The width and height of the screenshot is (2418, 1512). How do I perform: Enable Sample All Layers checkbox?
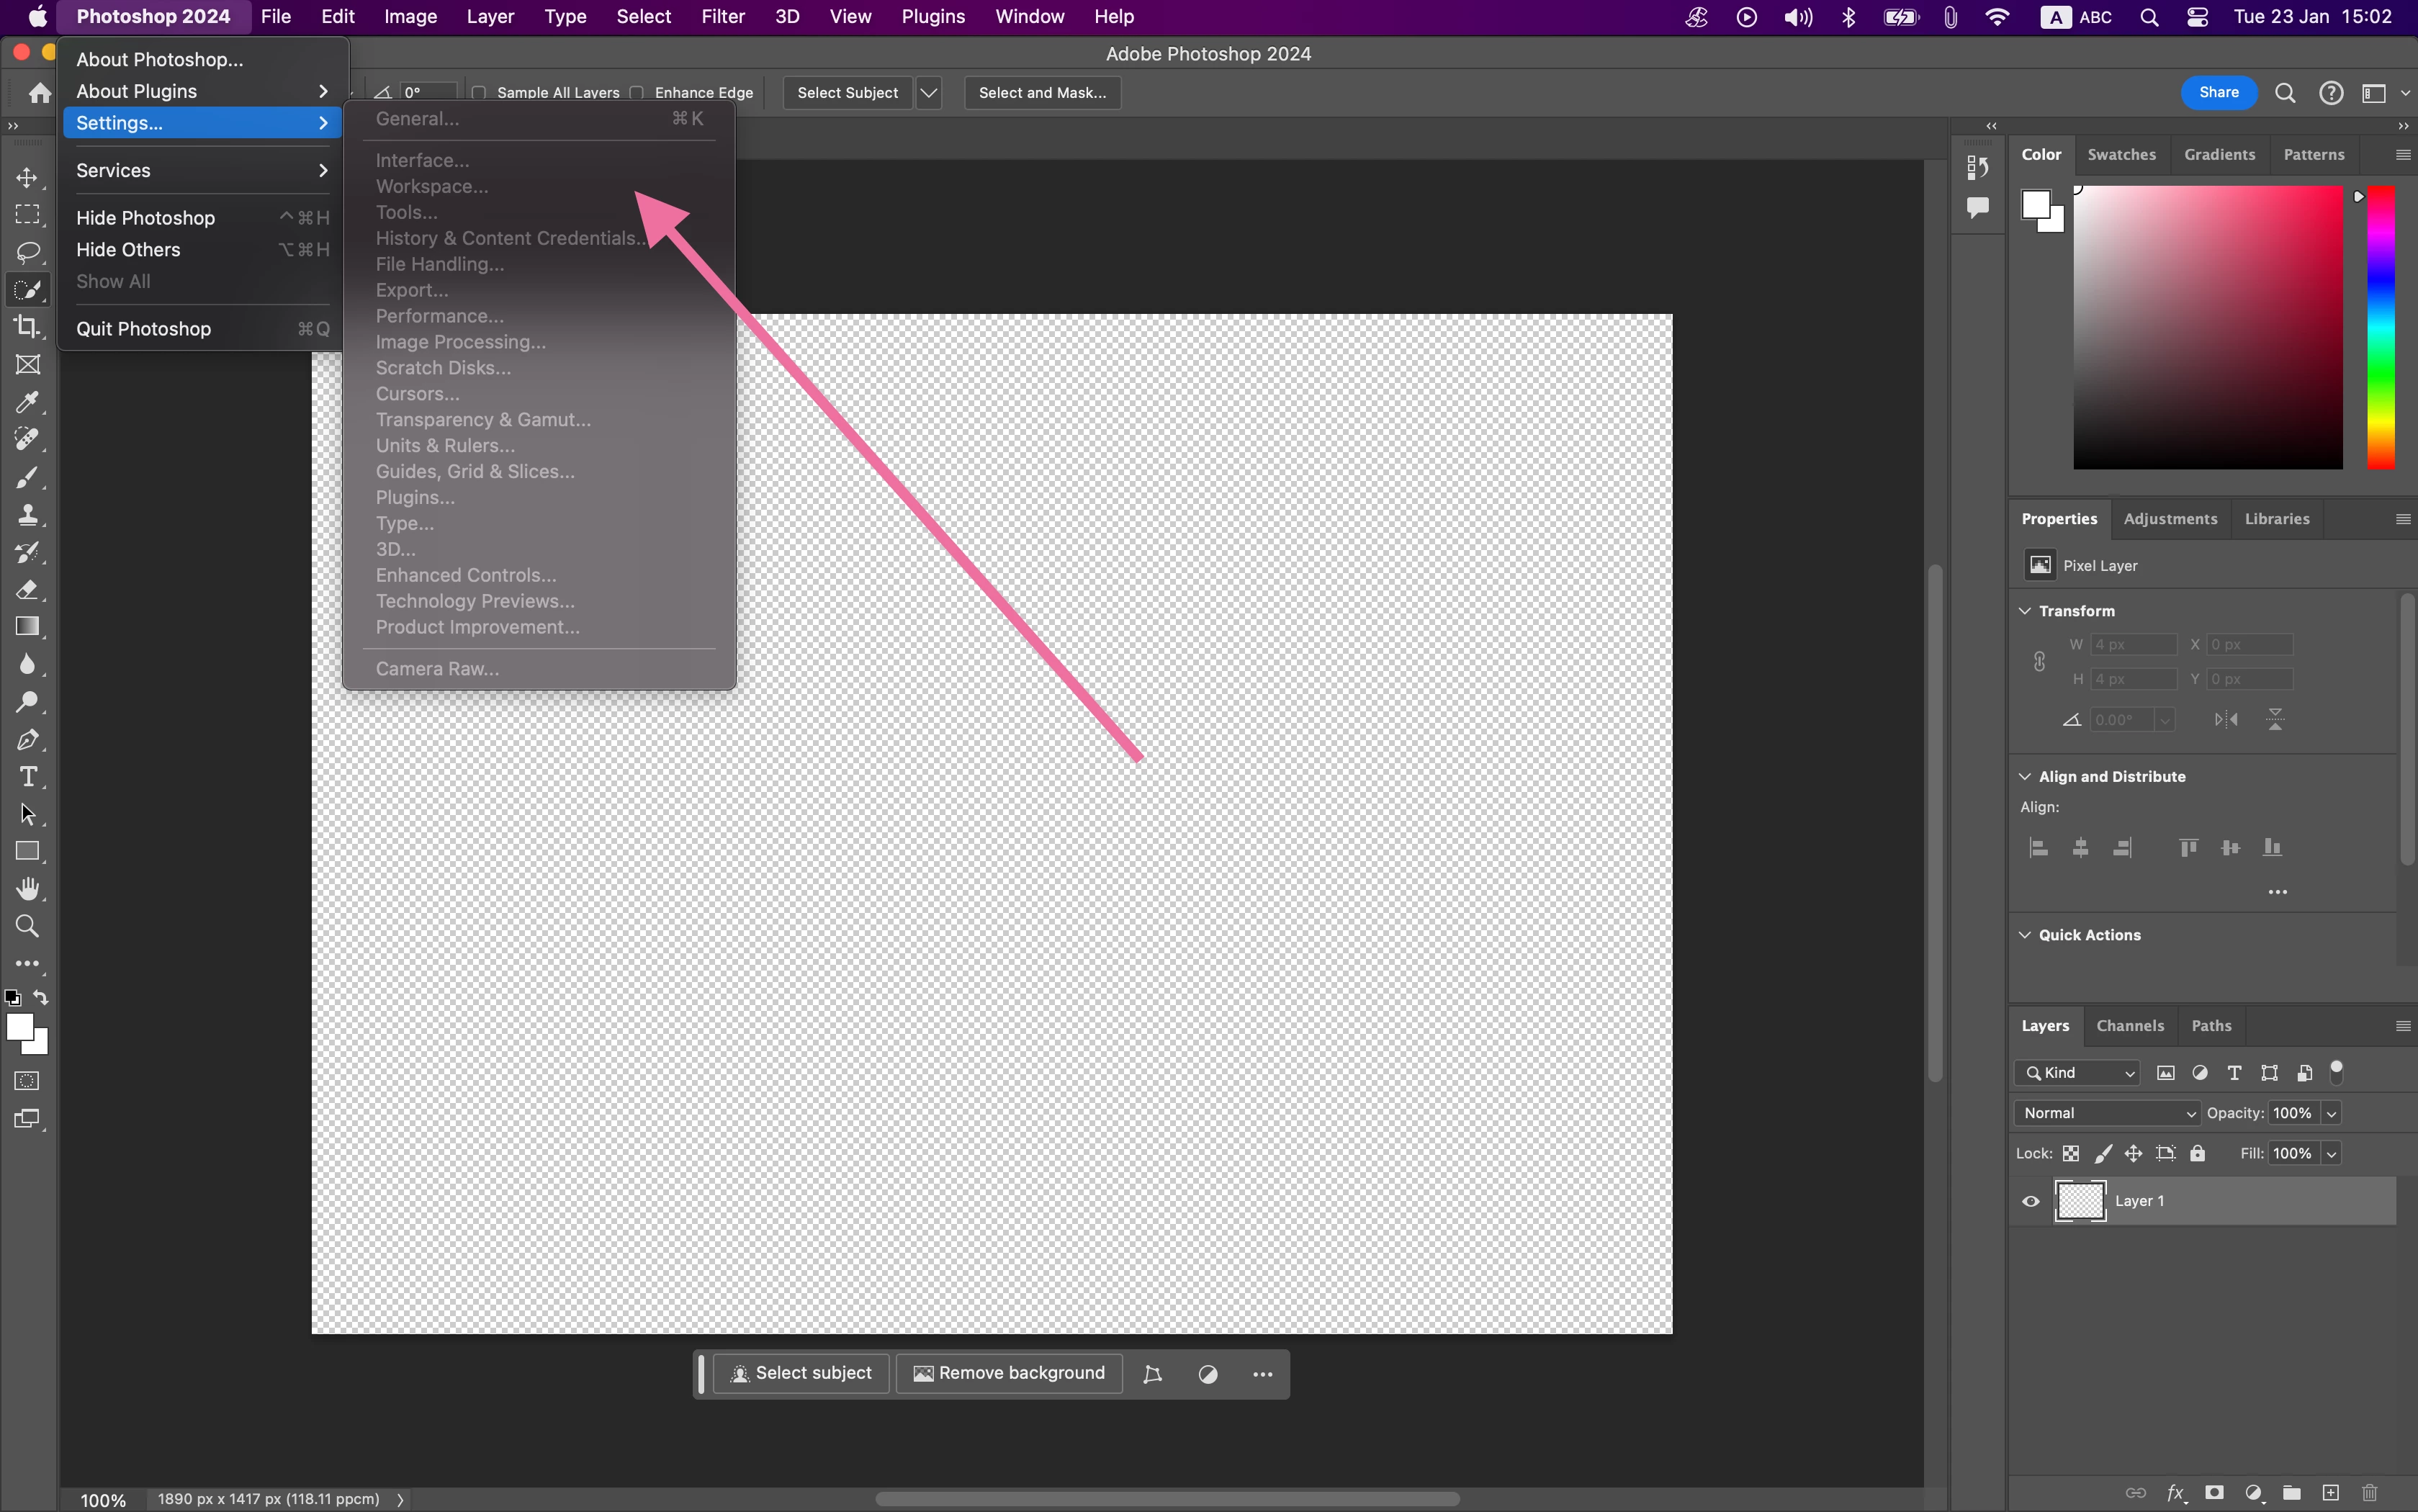coord(479,93)
